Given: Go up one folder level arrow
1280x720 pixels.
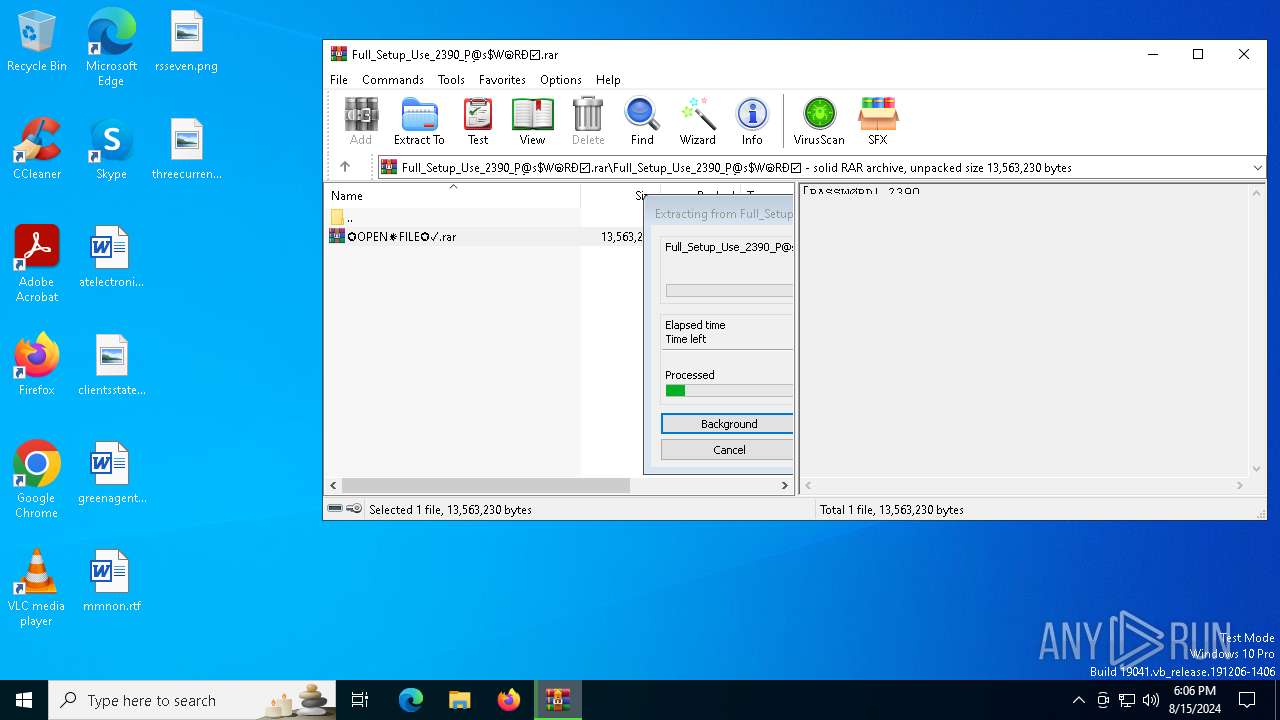Looking at the screenshot, I should 345,167.
